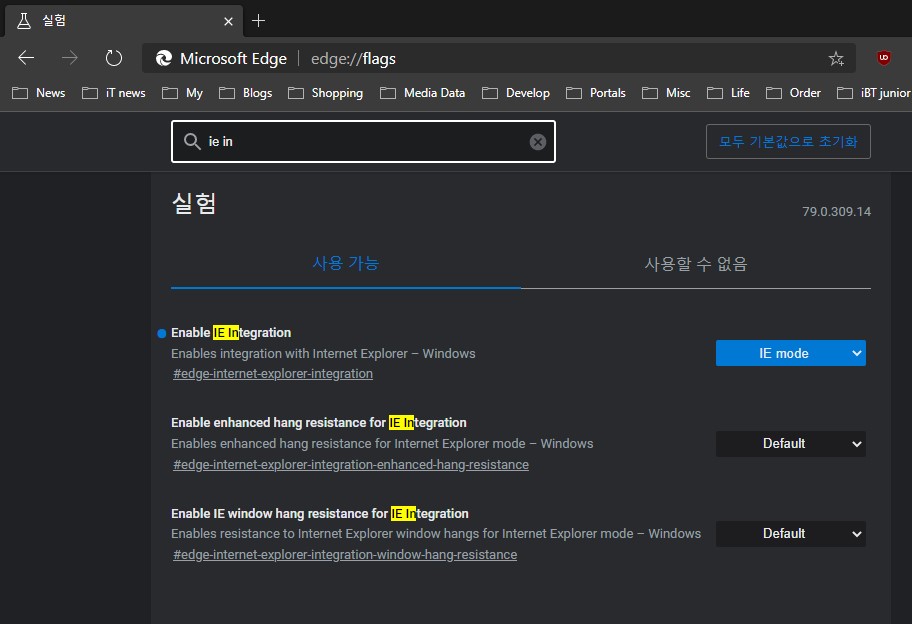This screenshot has width=912, height=624.
Task: Open #edge-internet-explorer-integration-enhanced-hang-resistance link
Action: (351, 465)
